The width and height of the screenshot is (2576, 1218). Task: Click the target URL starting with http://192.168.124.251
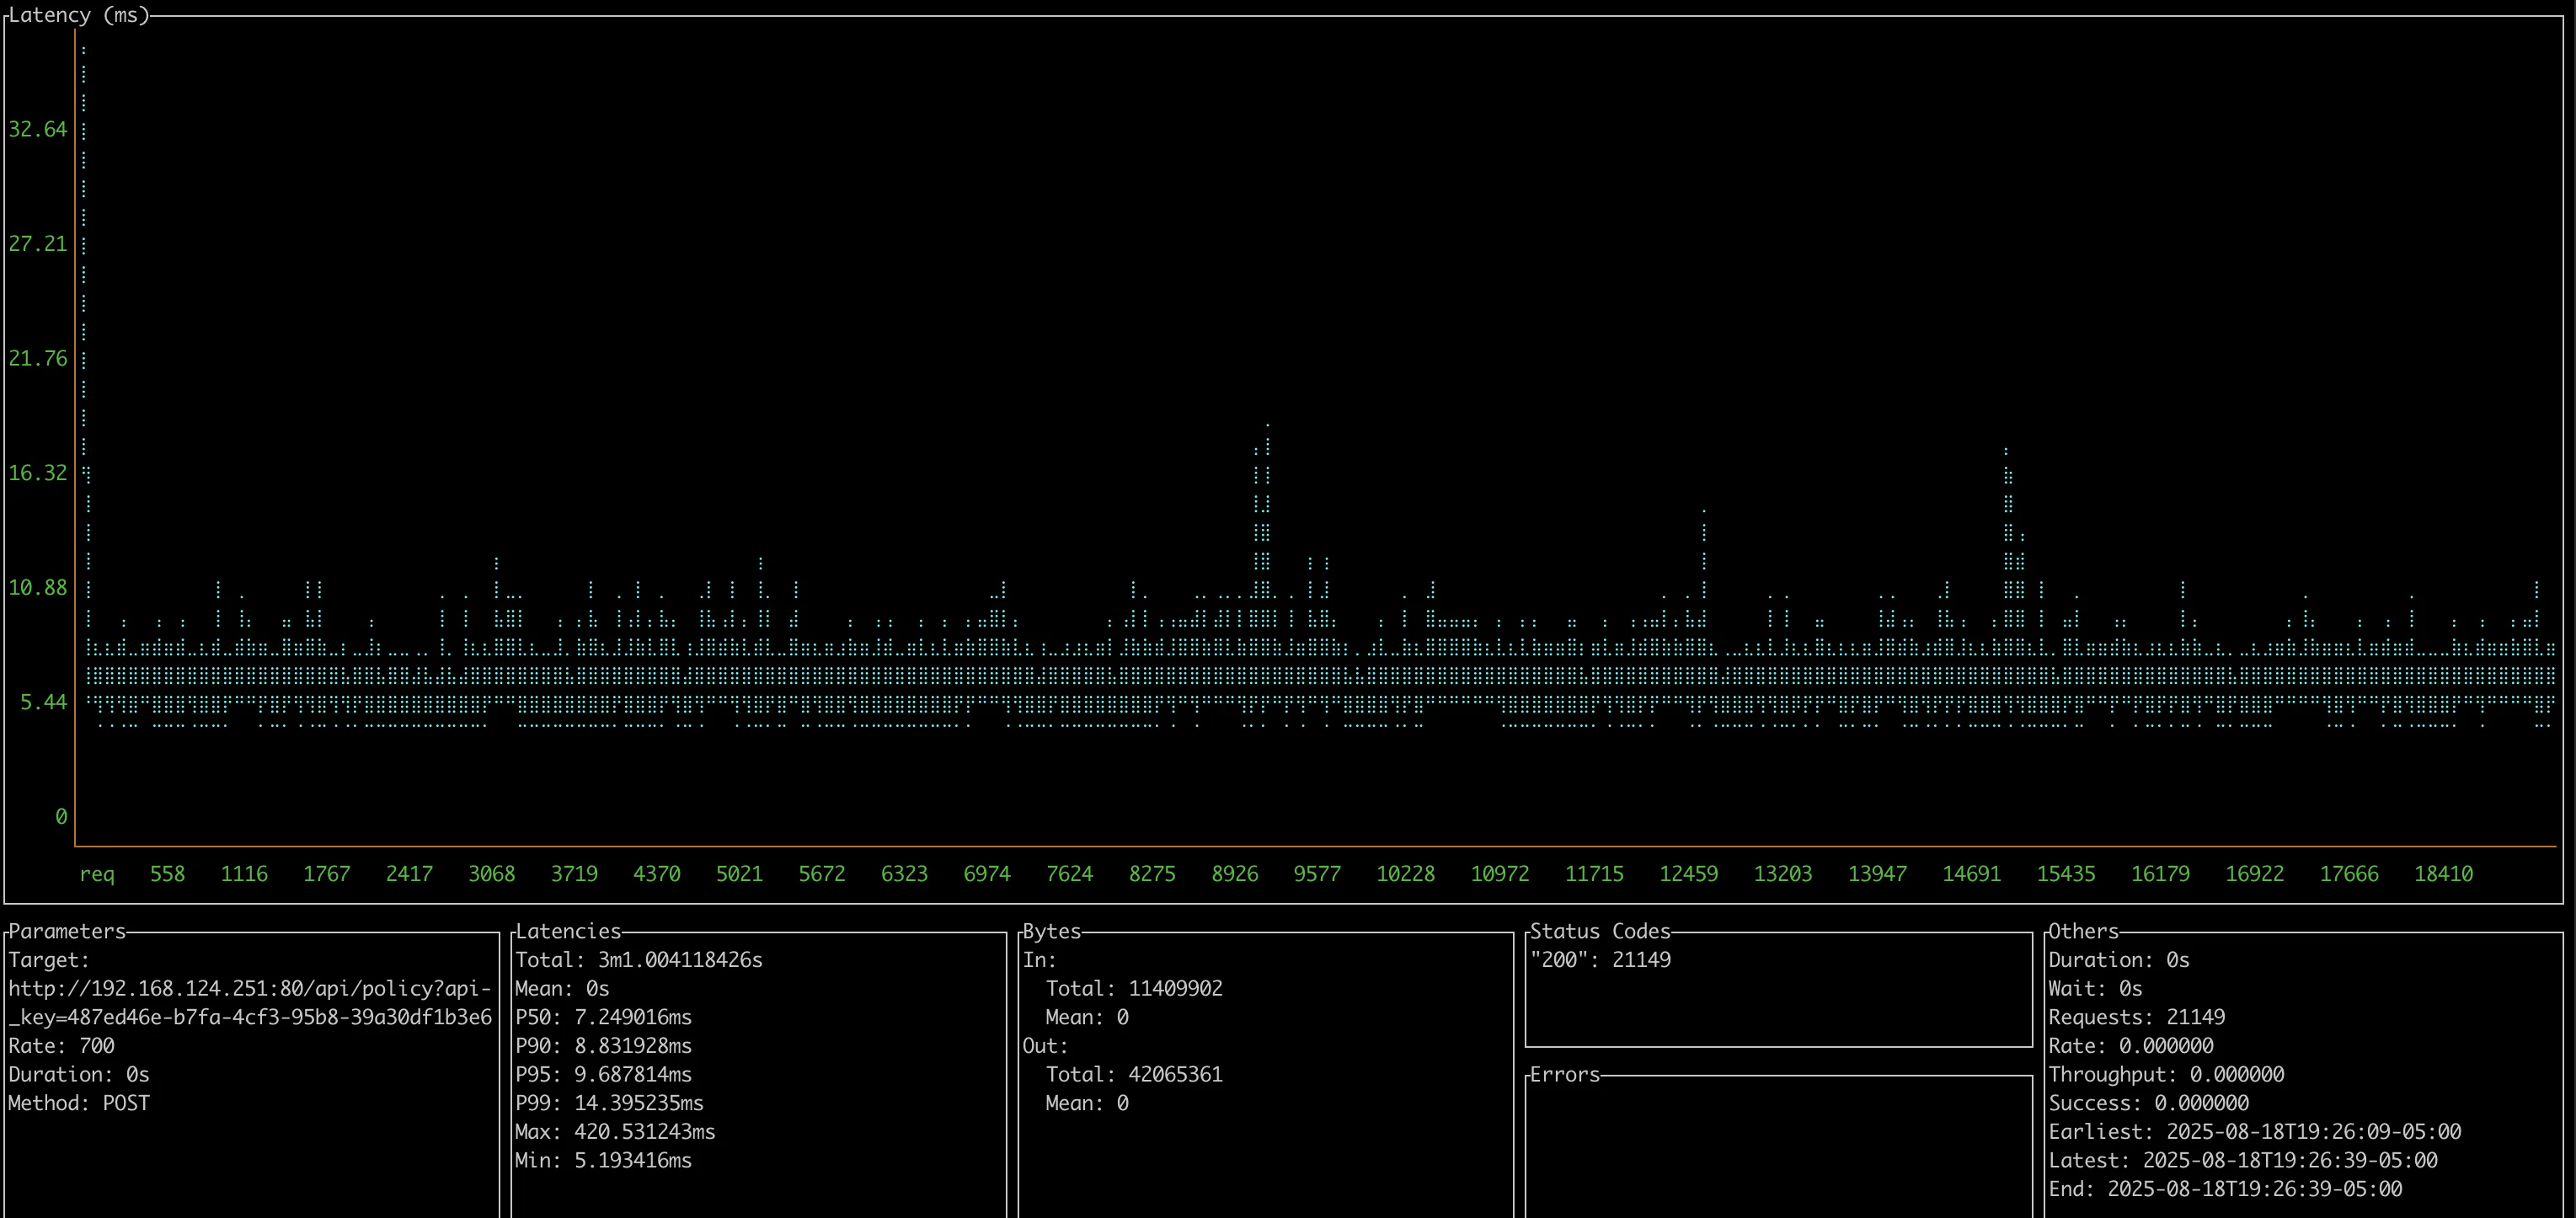pos(250,1003)
